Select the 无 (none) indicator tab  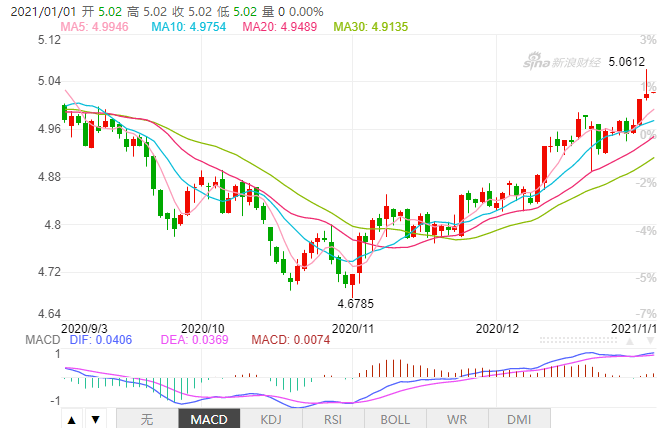(x=147, y=419)
